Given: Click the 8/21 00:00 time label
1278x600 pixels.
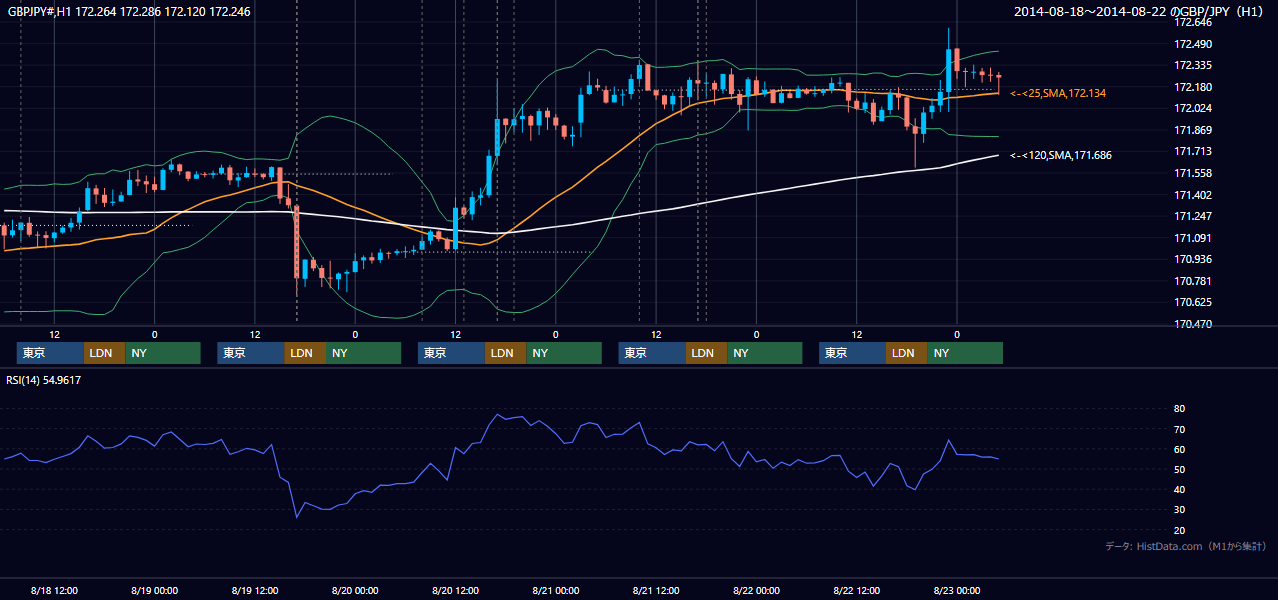Looking at the screenshot, I should [x=555, y=590].
